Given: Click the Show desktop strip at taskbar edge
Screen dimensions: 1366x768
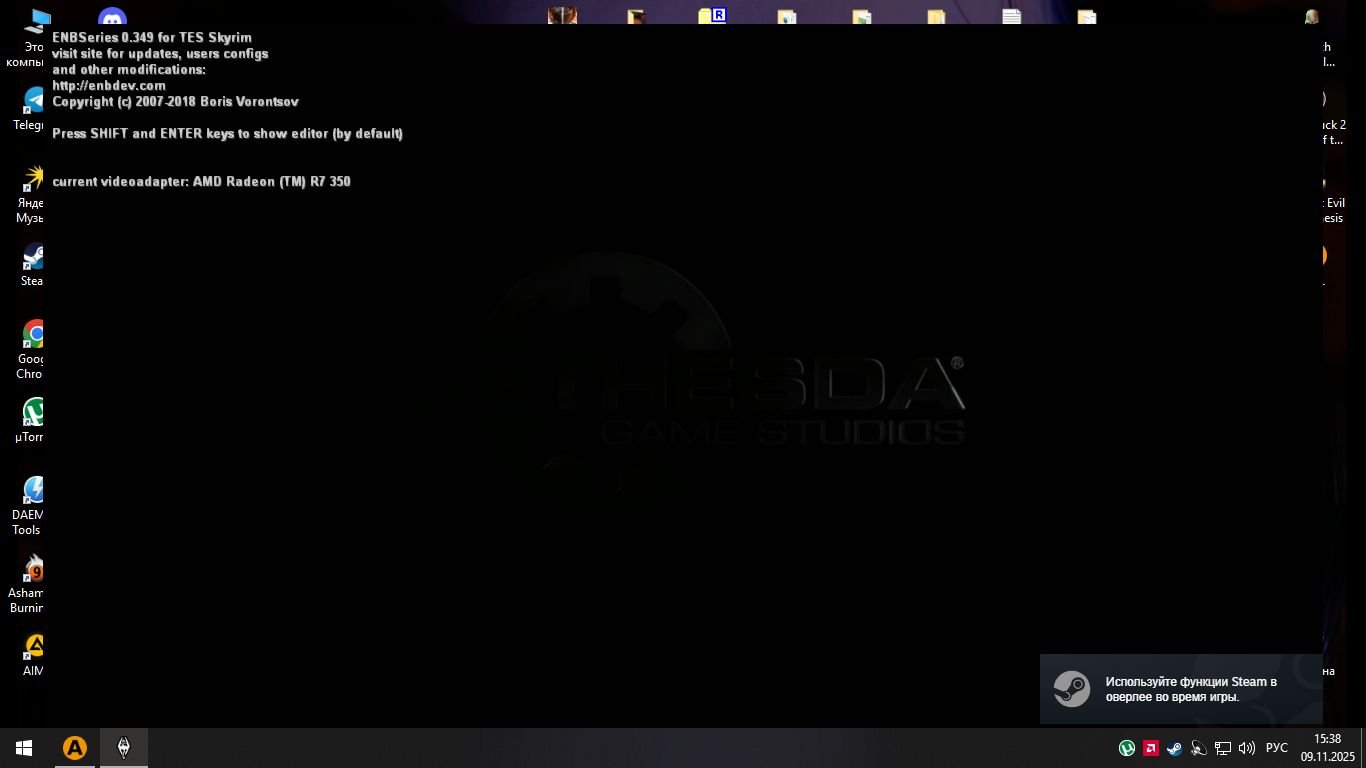Looking at the screenshot, I should [x=1362, y=748].
